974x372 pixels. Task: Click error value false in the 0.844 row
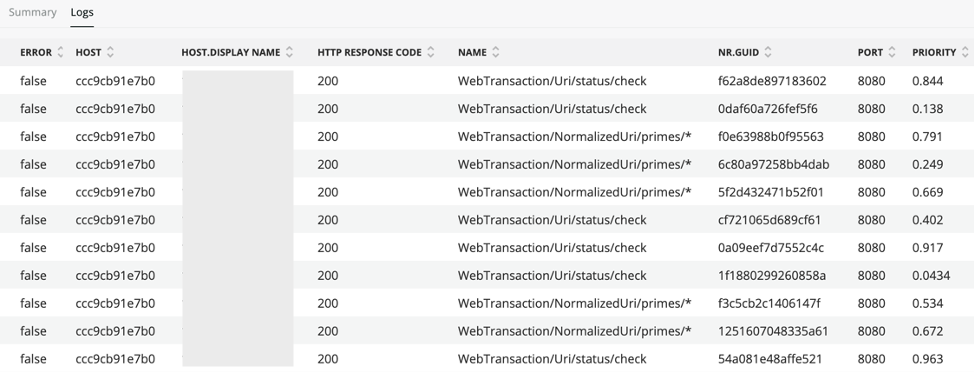pyautogui.click(x=33, y=81)
